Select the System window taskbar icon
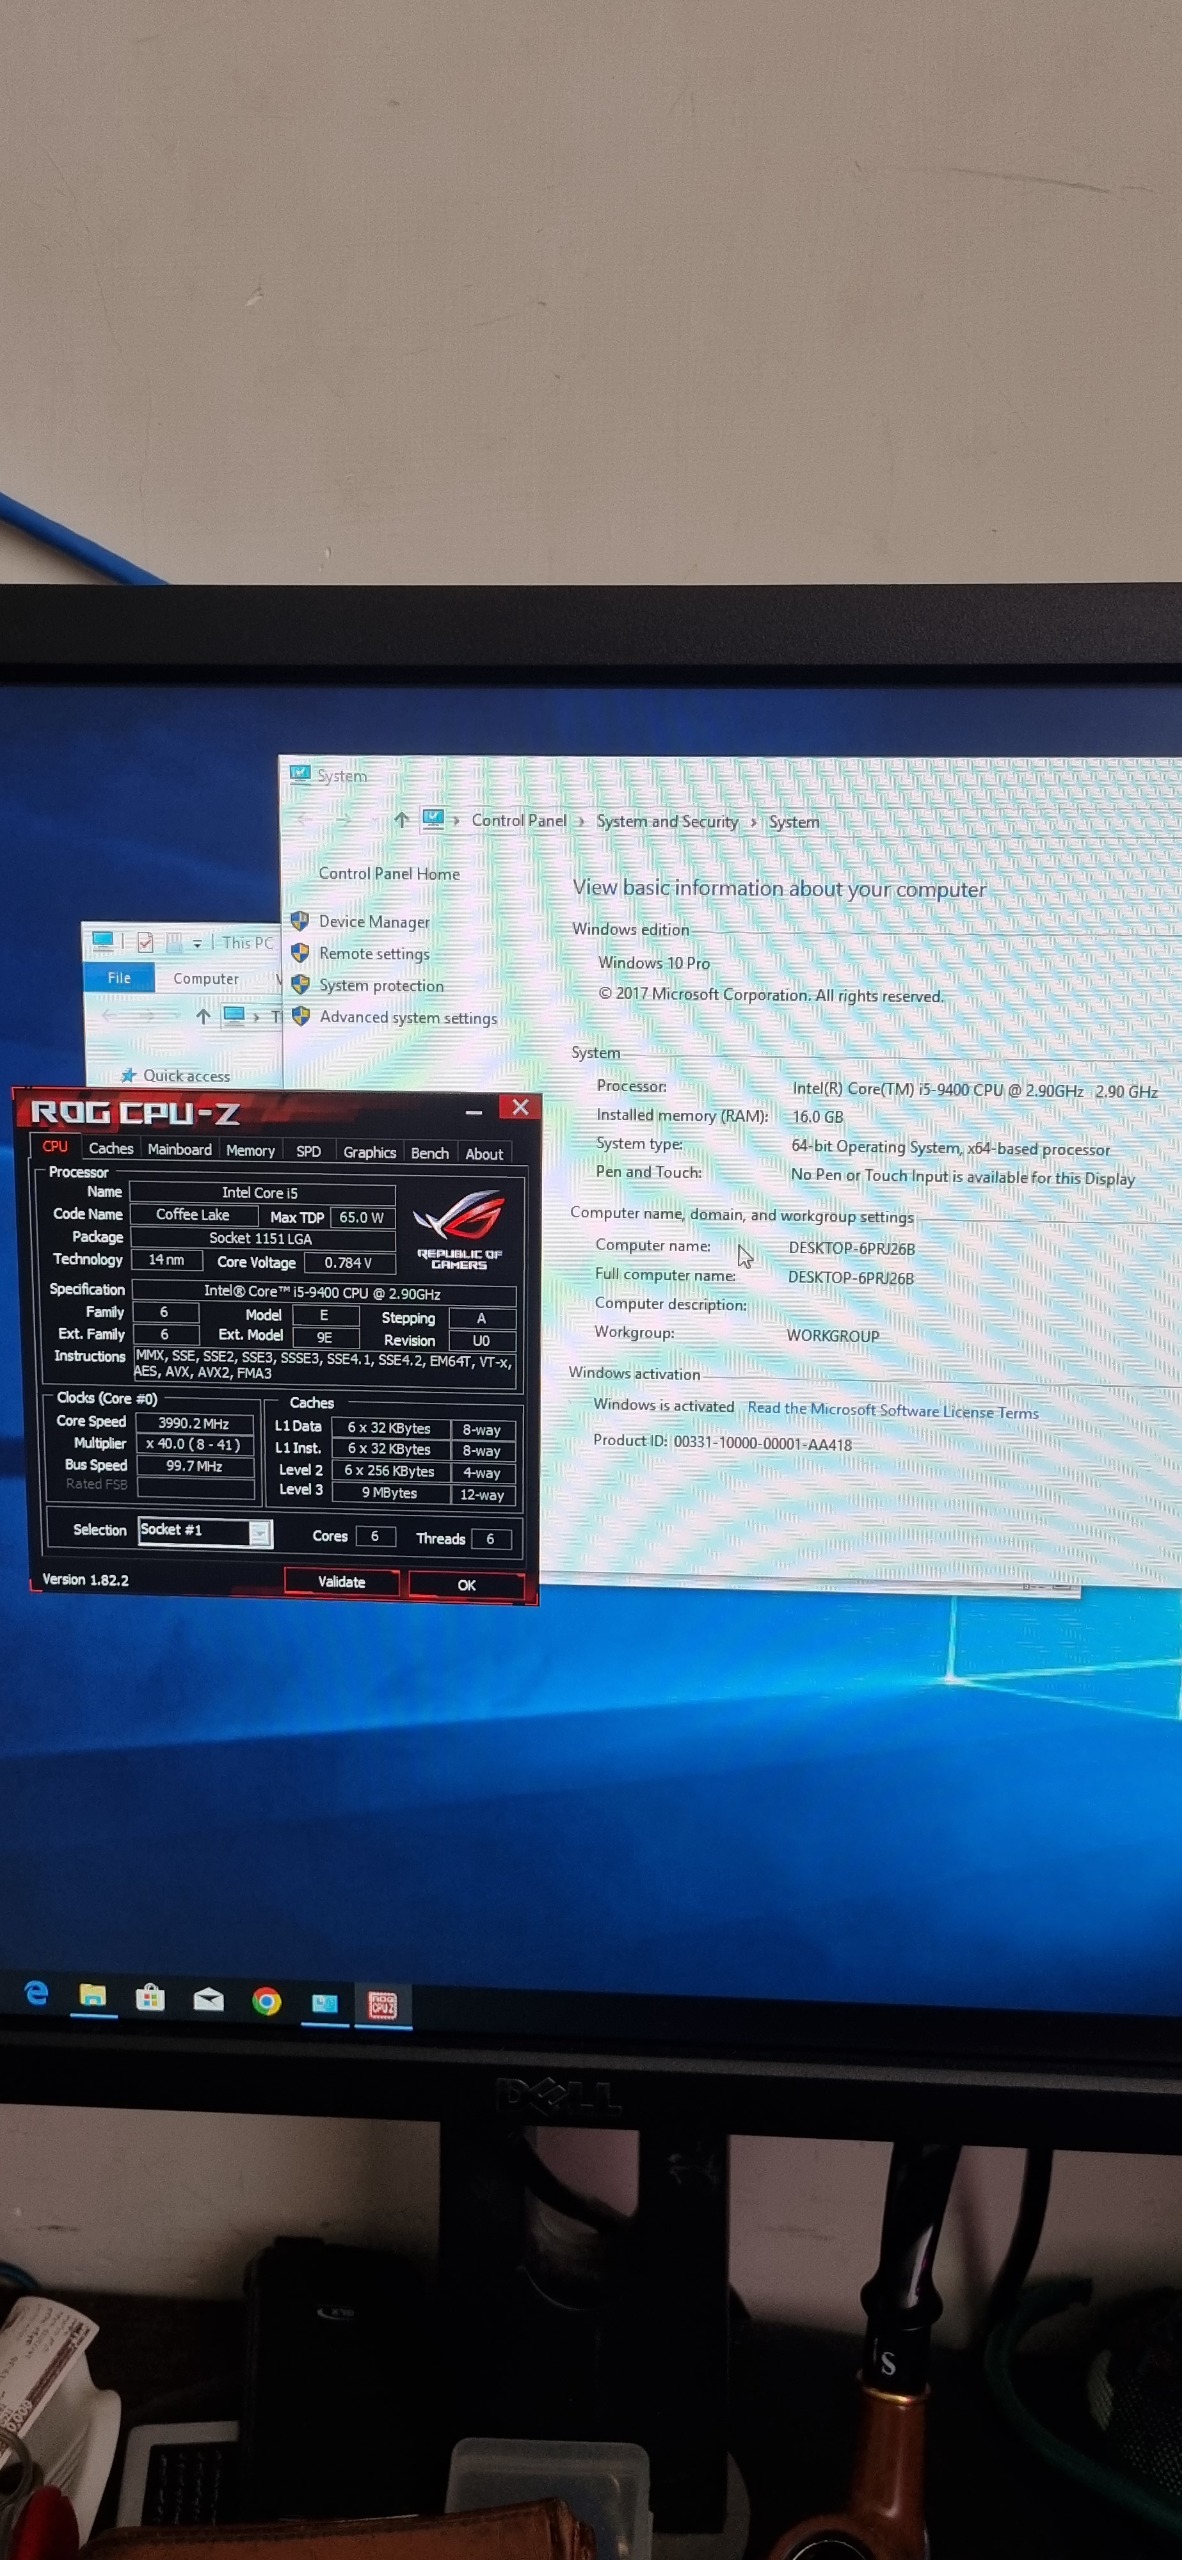The height and width of the screenshot is (2560, 1182). (x=325, y=2003)
